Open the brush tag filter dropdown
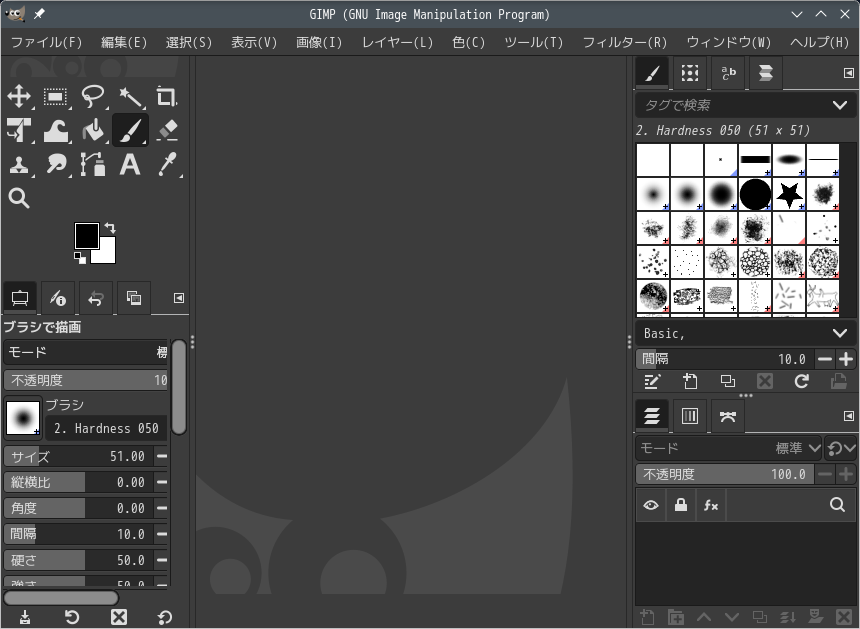 [x=839, y=105]
